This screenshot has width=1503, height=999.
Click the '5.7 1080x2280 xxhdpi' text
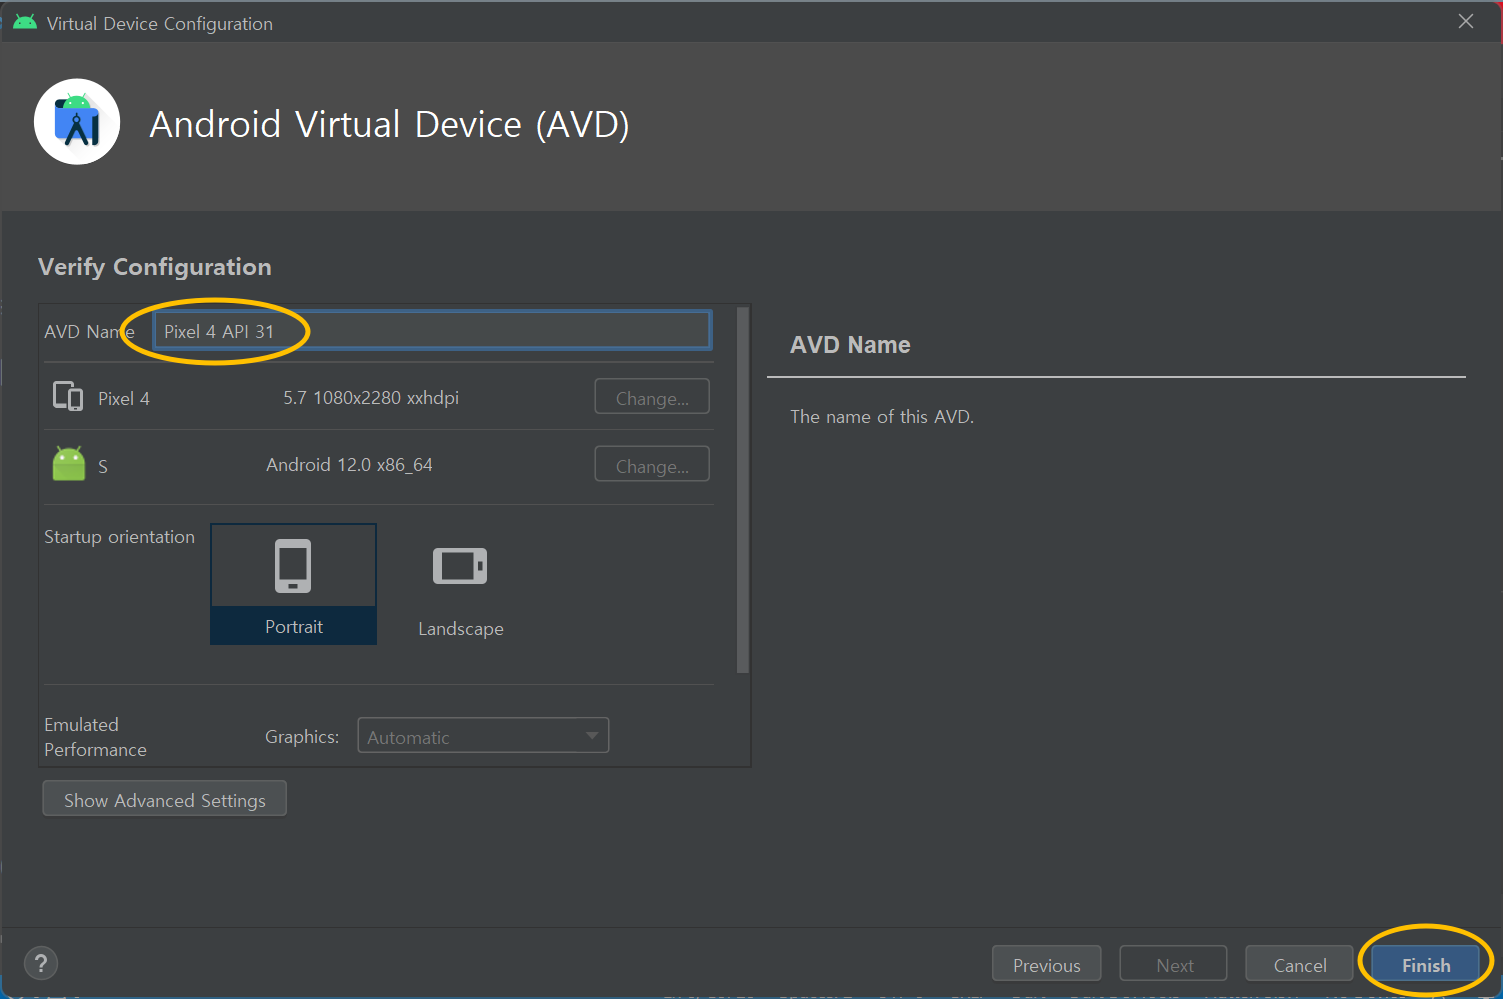tap(371, 397)
